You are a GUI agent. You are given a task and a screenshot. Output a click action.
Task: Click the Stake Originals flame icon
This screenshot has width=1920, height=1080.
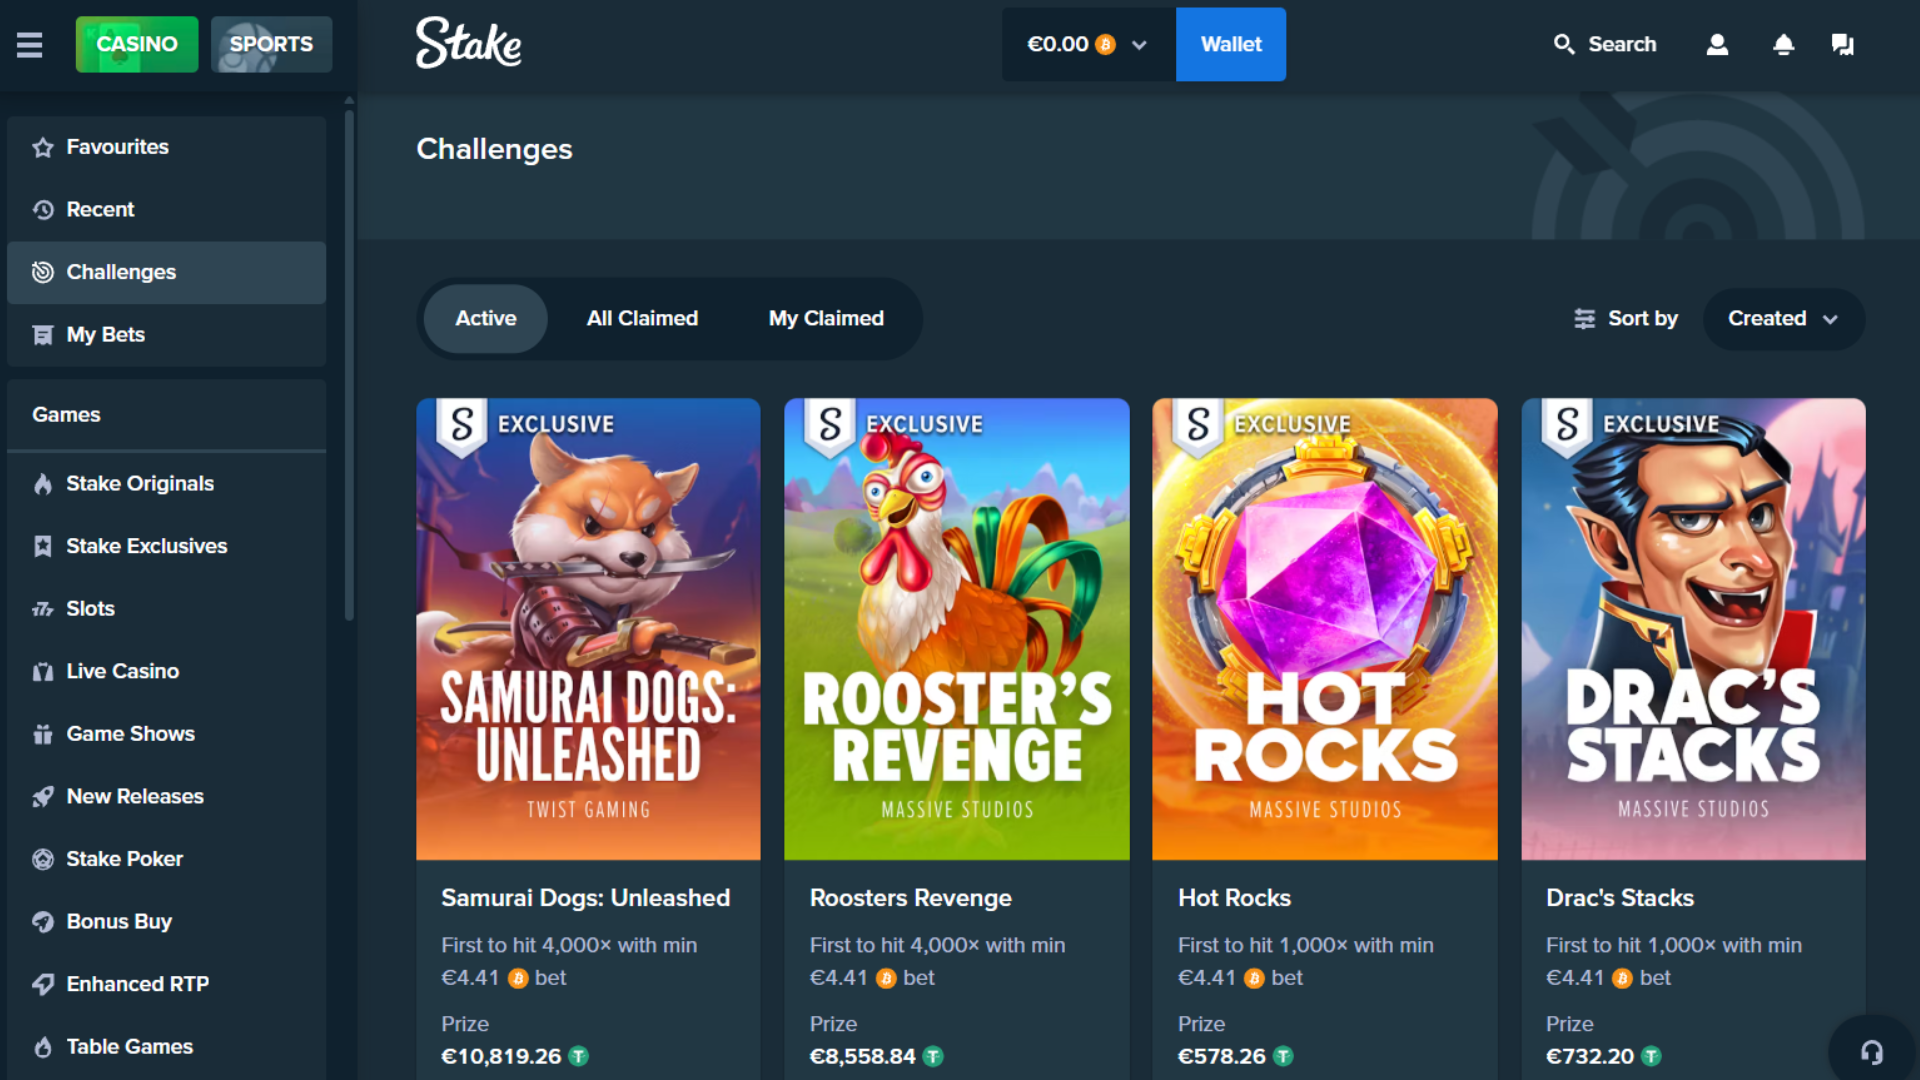(x=42, y=484)
